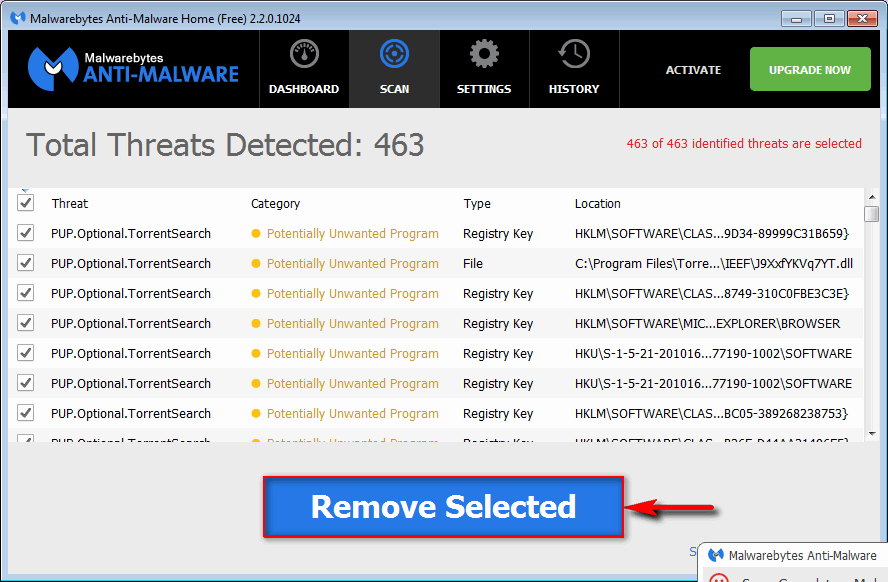Click PUP.Optional.TorrentSearch in the BC05-389268238753} row
This screenshot has height=582, width=888.
coord(131,414)
